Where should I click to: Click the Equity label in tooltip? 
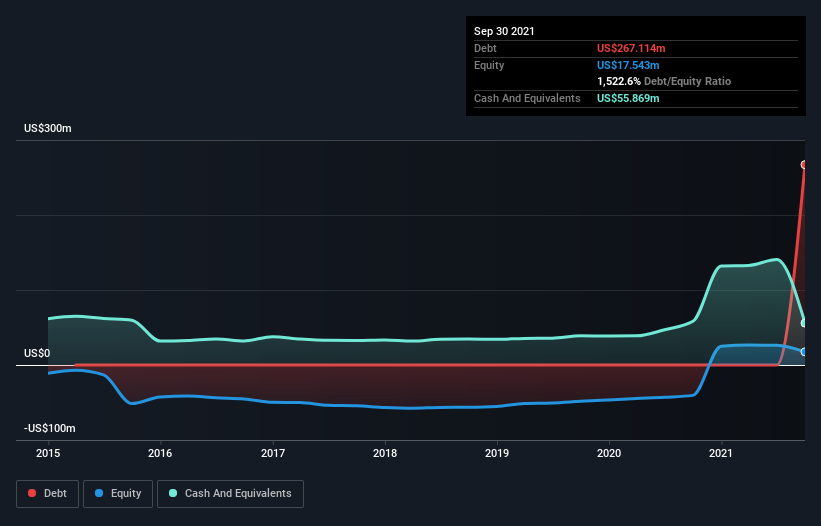click(x=489, y=65)
